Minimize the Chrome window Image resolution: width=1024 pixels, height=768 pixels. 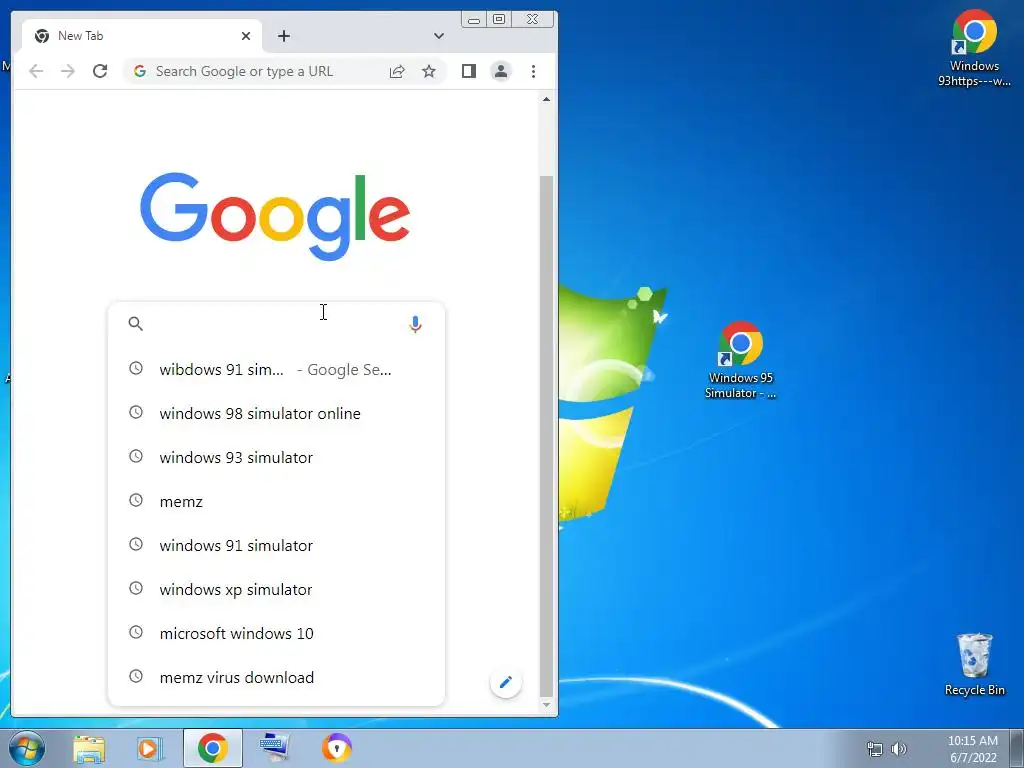pos(474,20)
